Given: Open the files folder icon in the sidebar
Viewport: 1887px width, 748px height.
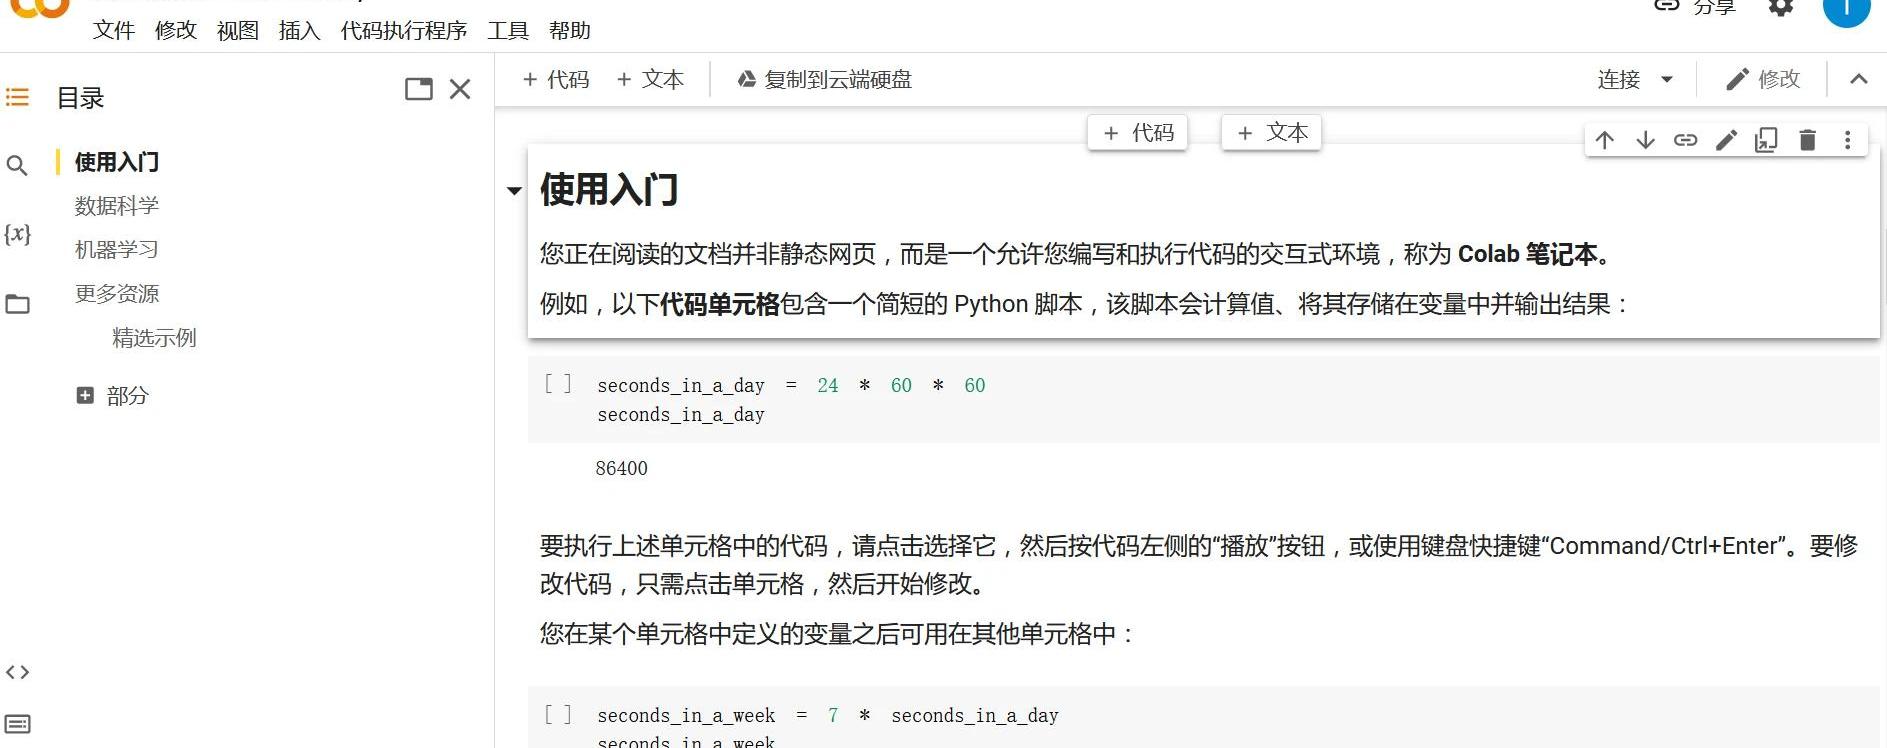Looking at the screenshot, I should pyautogui.click(x=17, y=304).
